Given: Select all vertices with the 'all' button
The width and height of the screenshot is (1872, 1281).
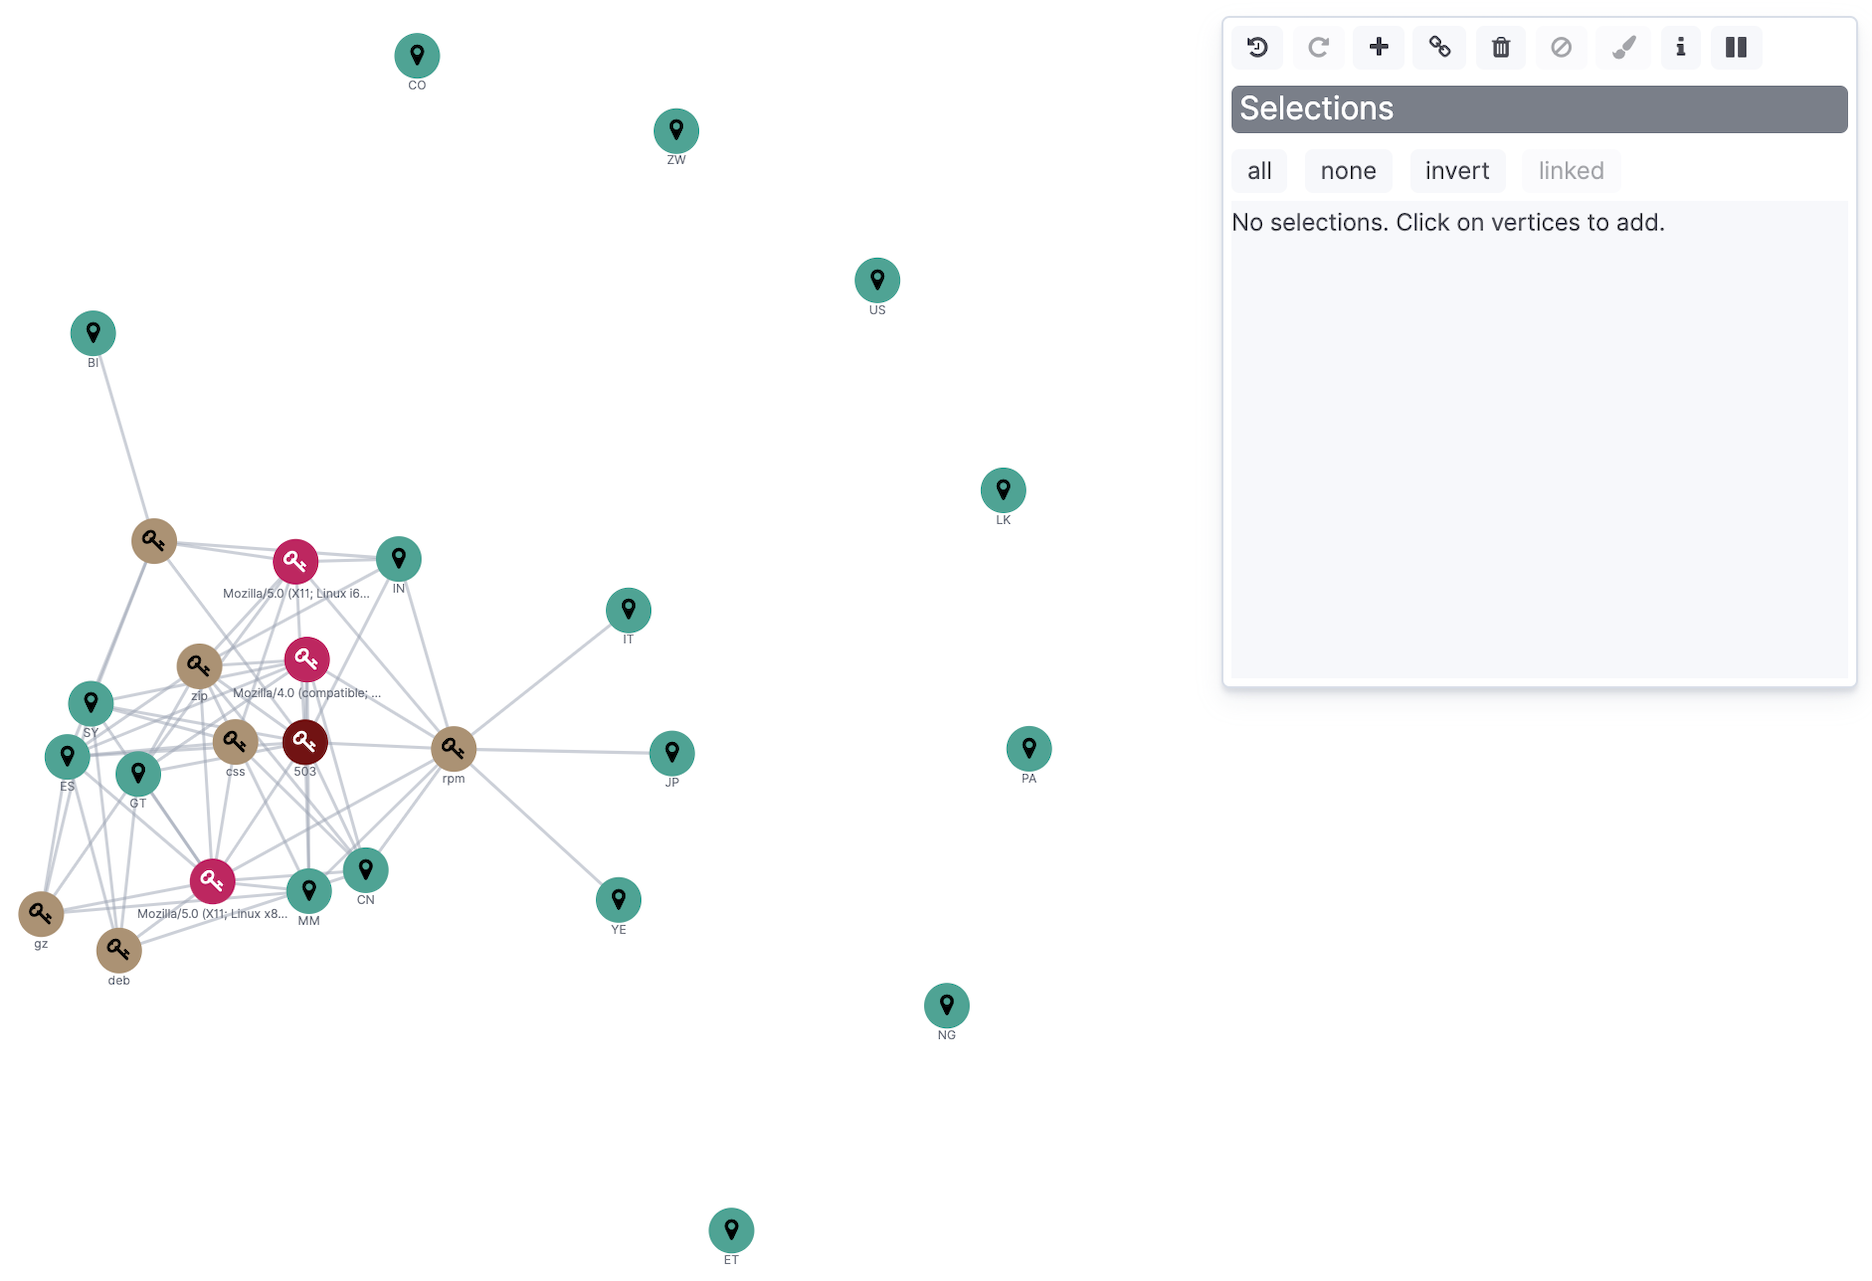Looking at the screenshot, I should coord(1259,170).
